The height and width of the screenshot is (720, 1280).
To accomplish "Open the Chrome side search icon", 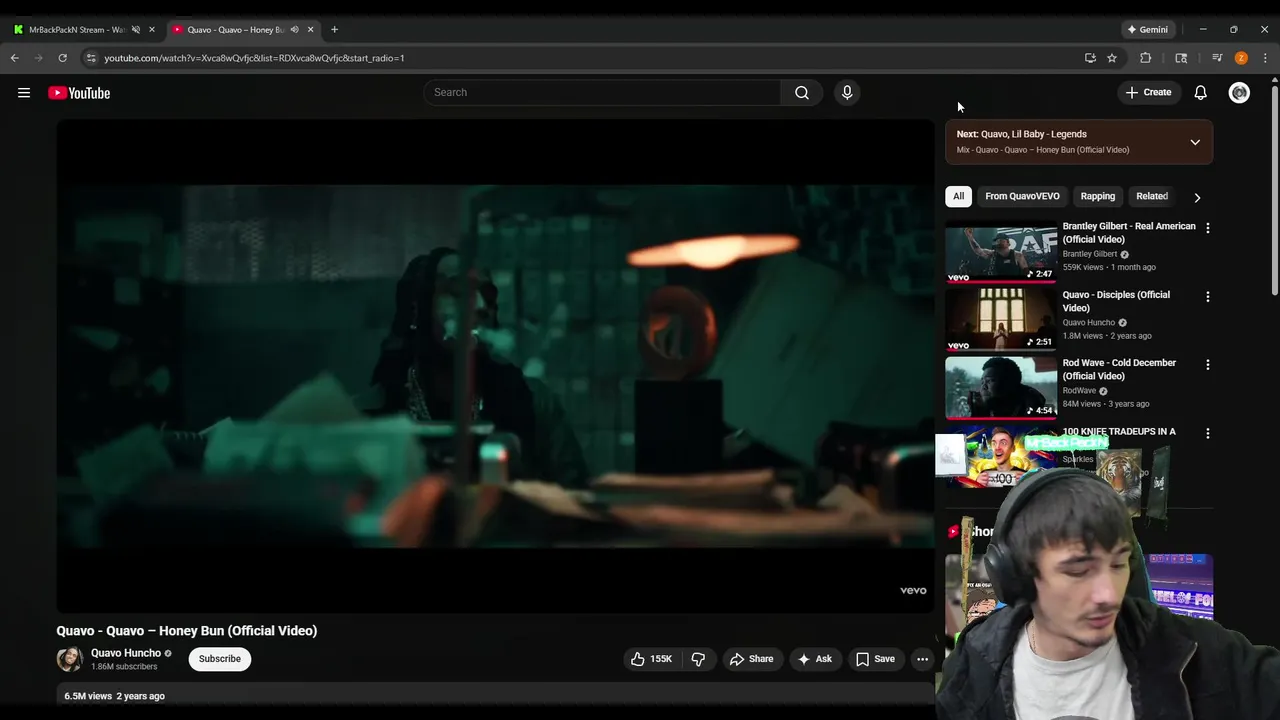I will pos(1181,58).
